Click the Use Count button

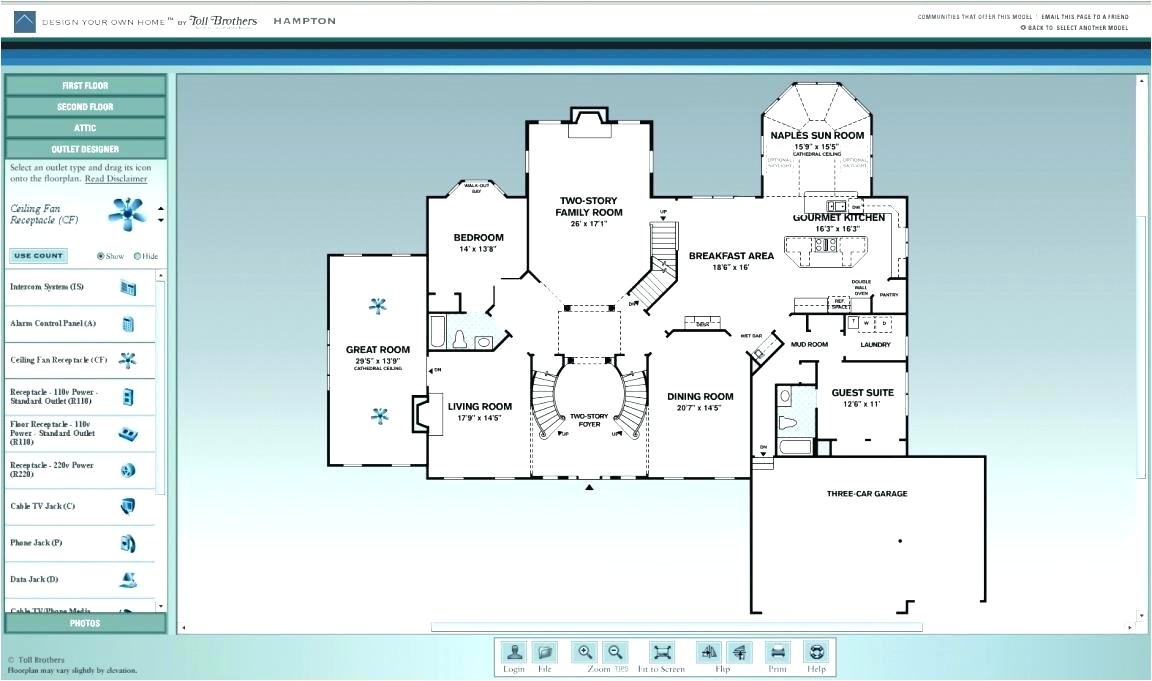(38, 256)
